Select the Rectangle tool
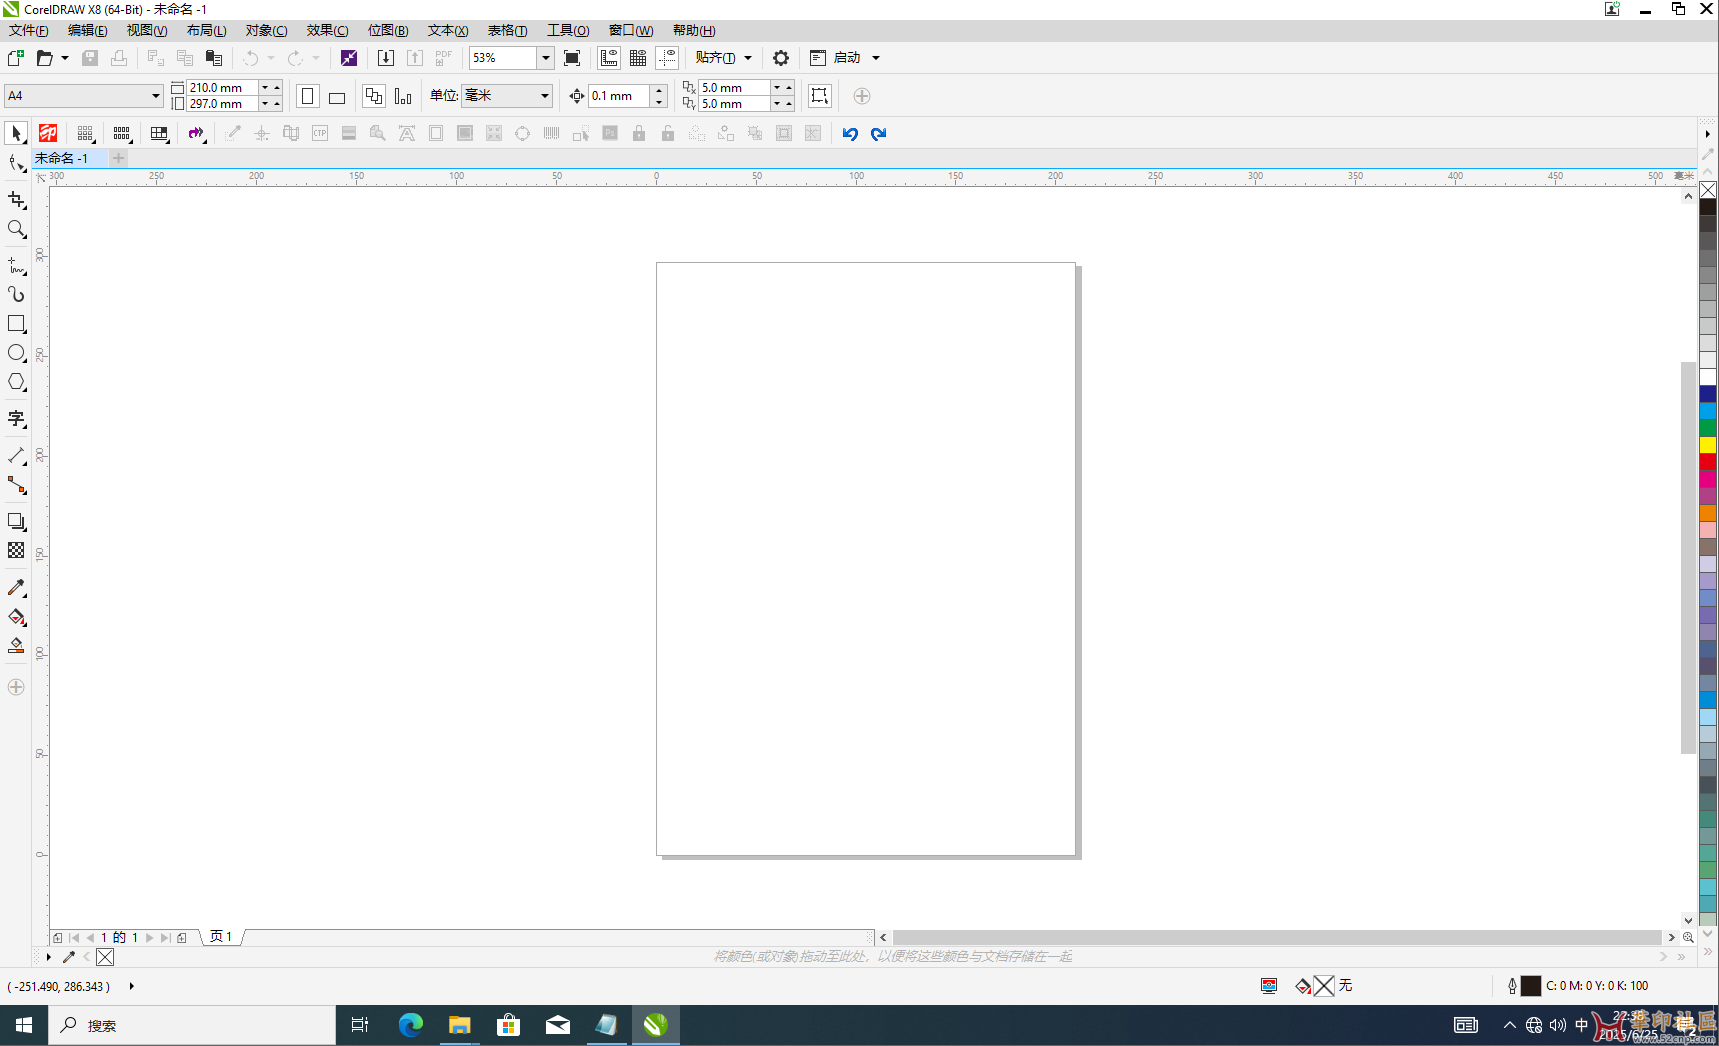Screen dimensions: 1719x1046 (x=16, y=324)
